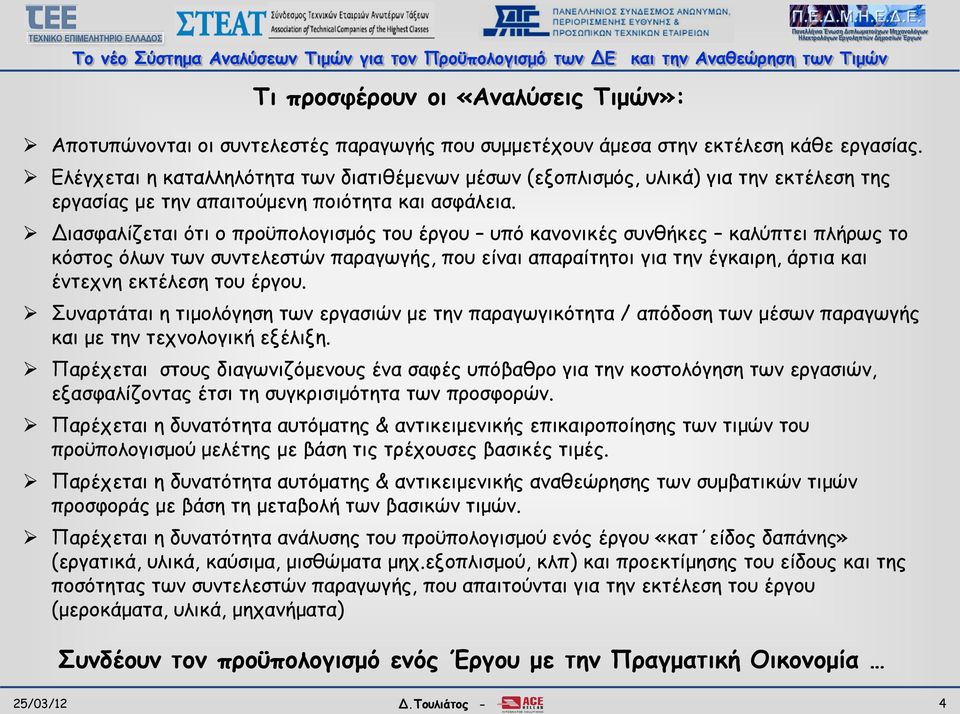The width and height of the screenshot is (960, 714).
Task: Click the arrow bullet beside 'Συναρτάται η τιμολόγηση'
Action: click(31, 314)
